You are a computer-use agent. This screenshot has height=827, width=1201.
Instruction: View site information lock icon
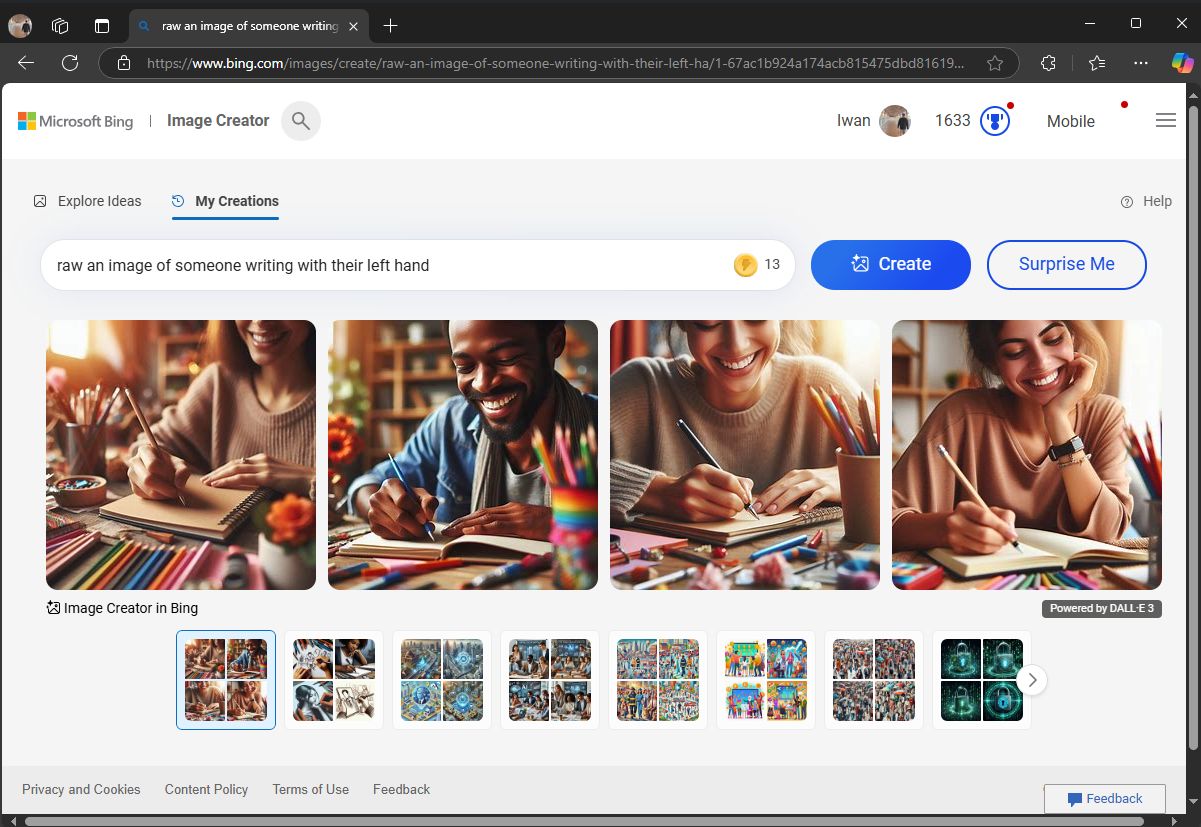(x=124, y=63)
